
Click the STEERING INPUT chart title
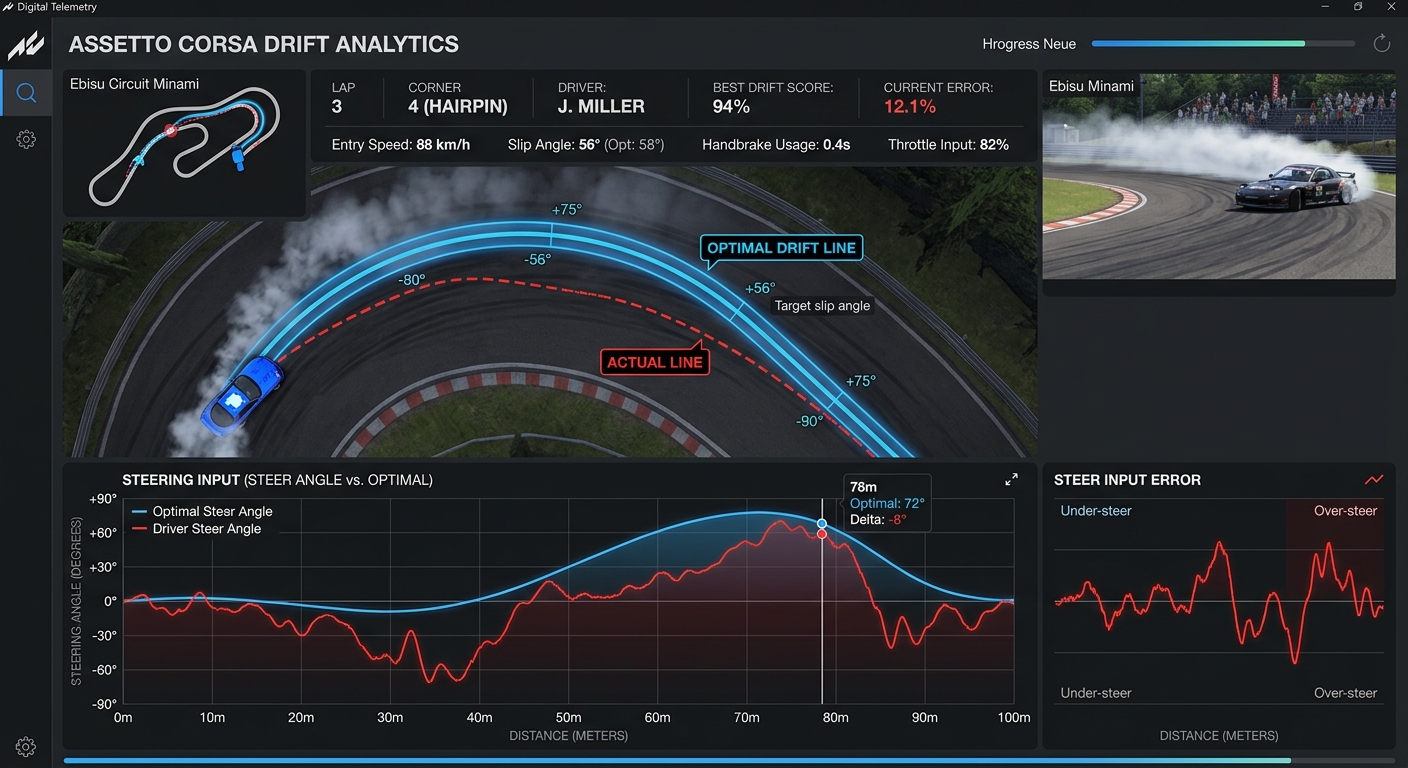tap(277, 480)
